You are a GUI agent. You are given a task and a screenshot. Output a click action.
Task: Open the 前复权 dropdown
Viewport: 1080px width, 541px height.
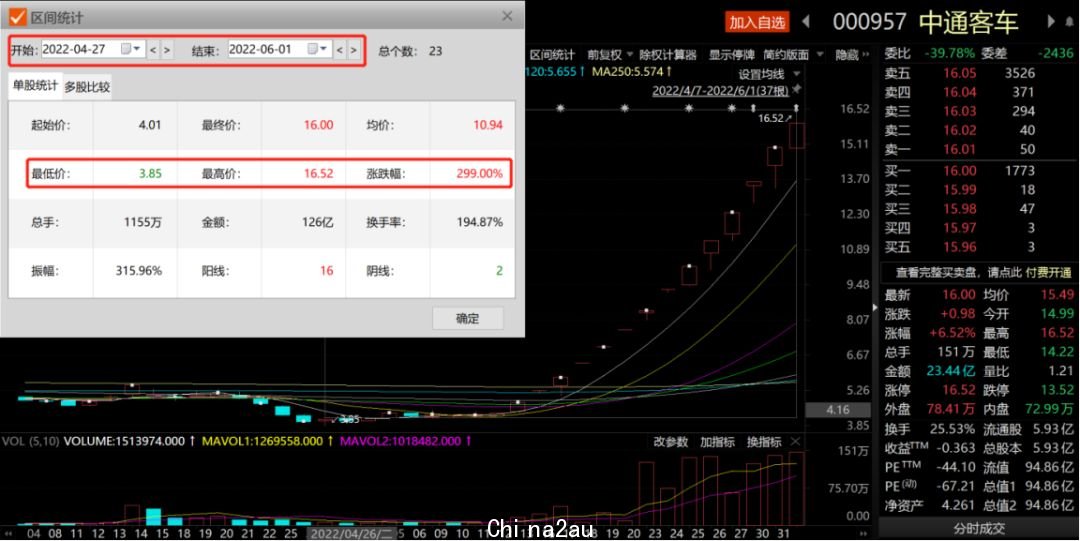pyautogui.click(x=609, y=54)
